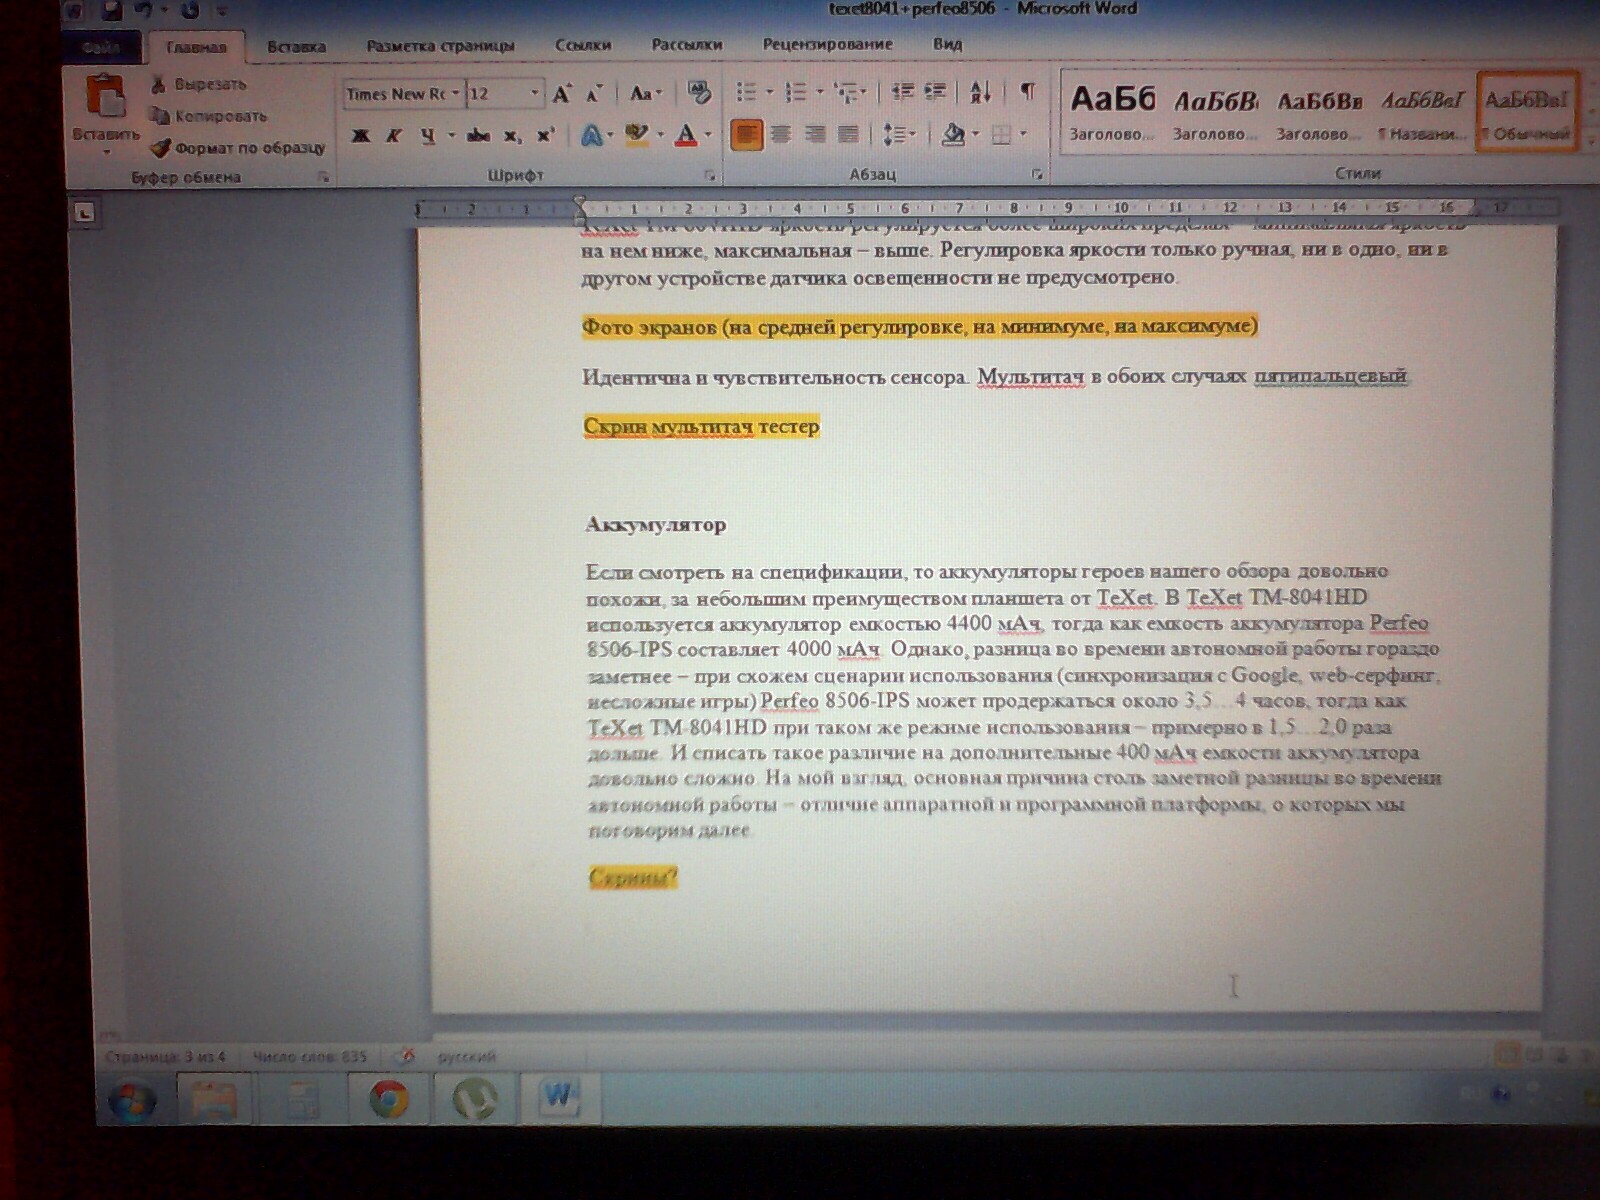Click the sort А-Я icon
The image size is (1600, 1200).
[x=980, y=92]
